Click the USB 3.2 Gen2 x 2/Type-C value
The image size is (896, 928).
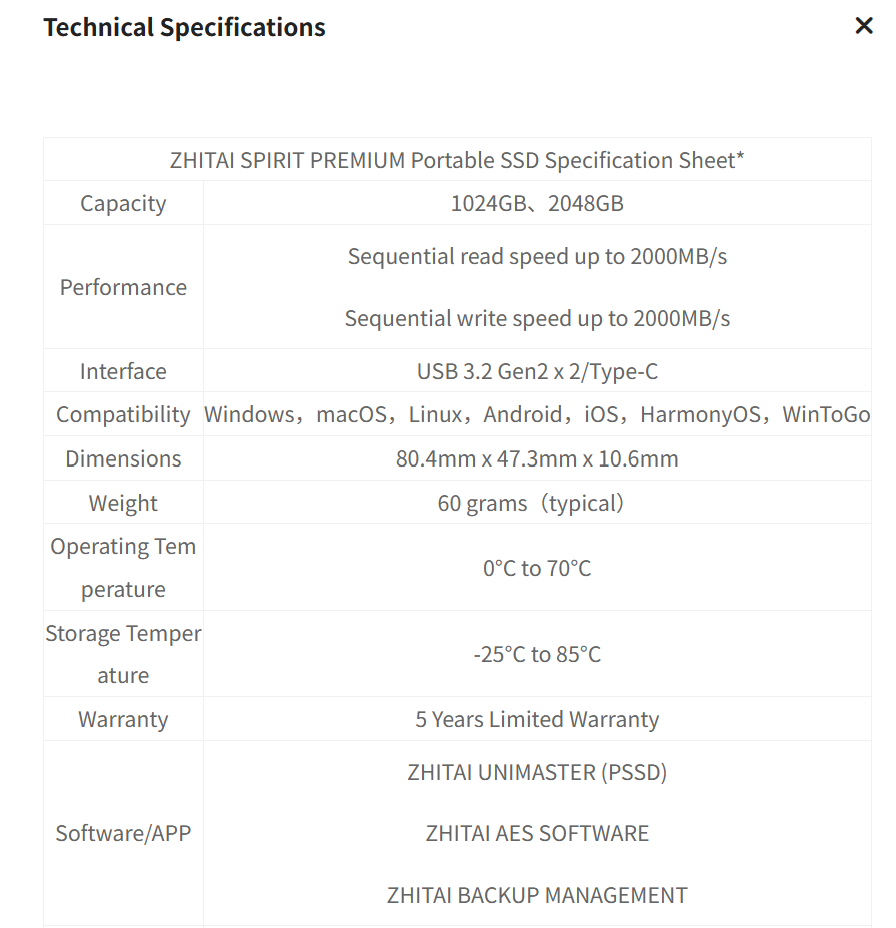[x=537, y=371]
